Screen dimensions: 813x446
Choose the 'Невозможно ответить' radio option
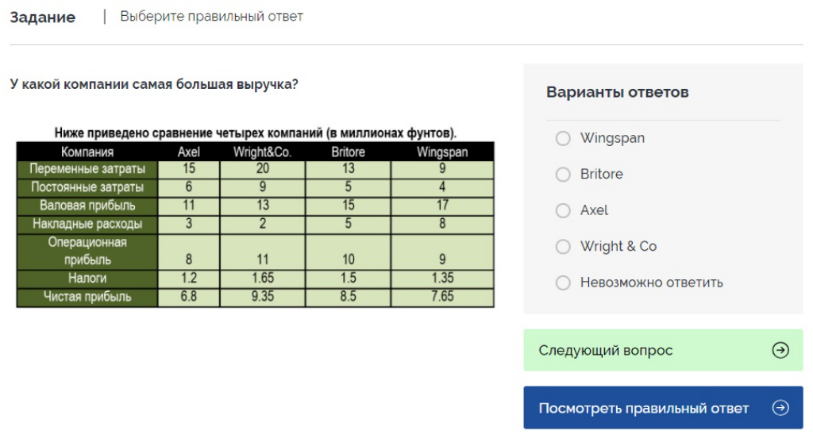pos(563,282)
